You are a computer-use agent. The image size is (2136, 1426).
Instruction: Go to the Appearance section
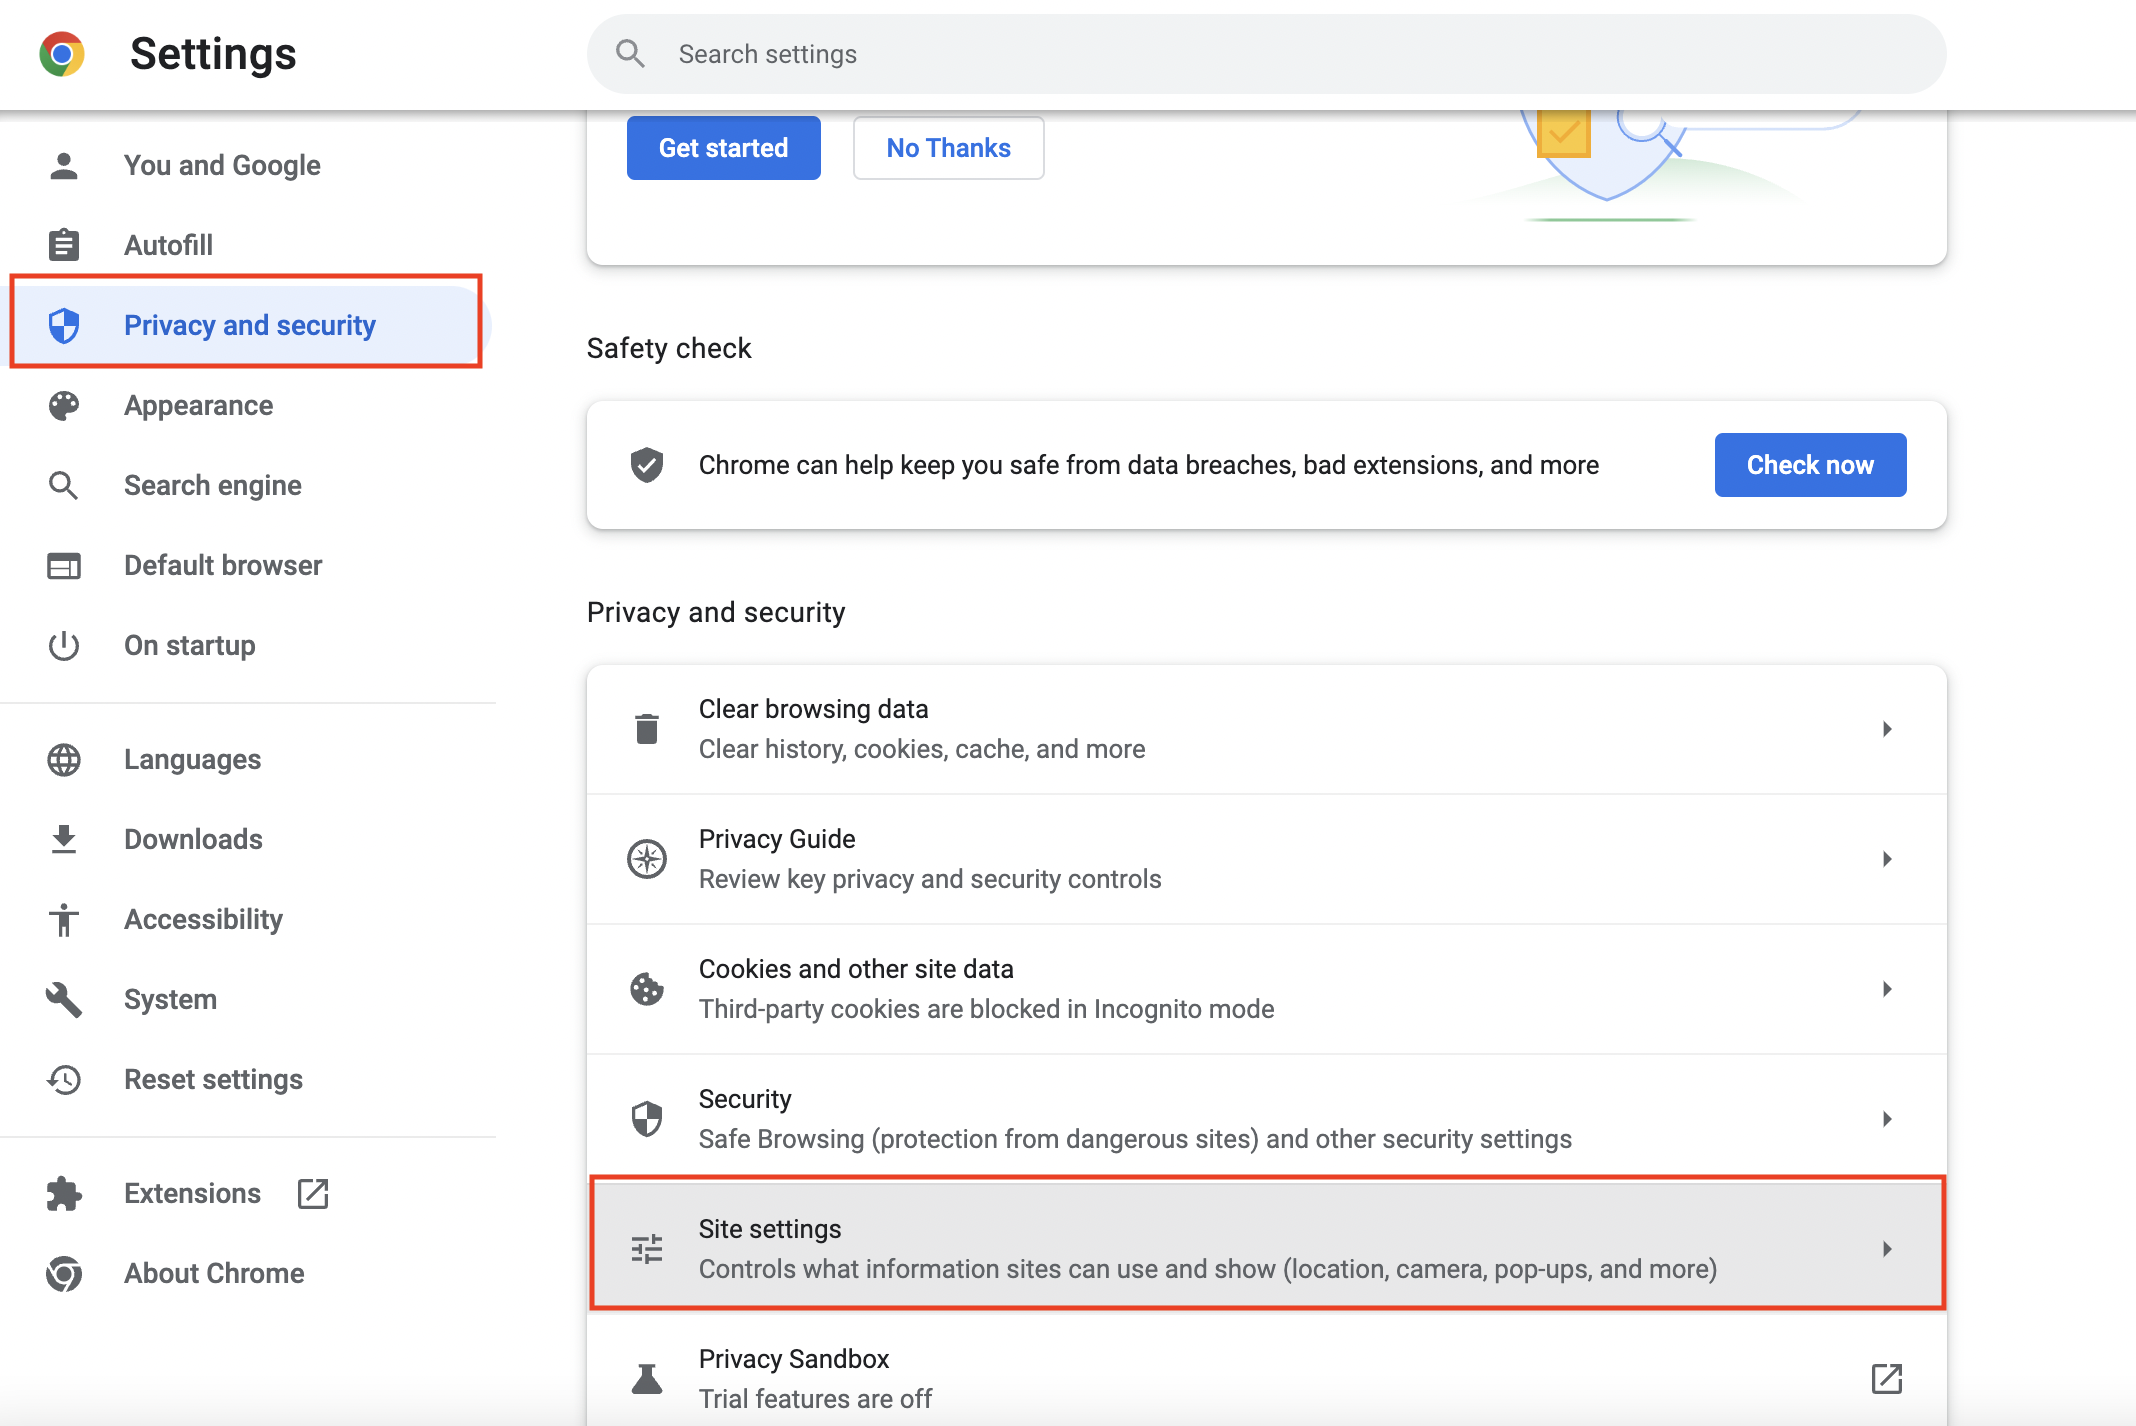[248, 405]
